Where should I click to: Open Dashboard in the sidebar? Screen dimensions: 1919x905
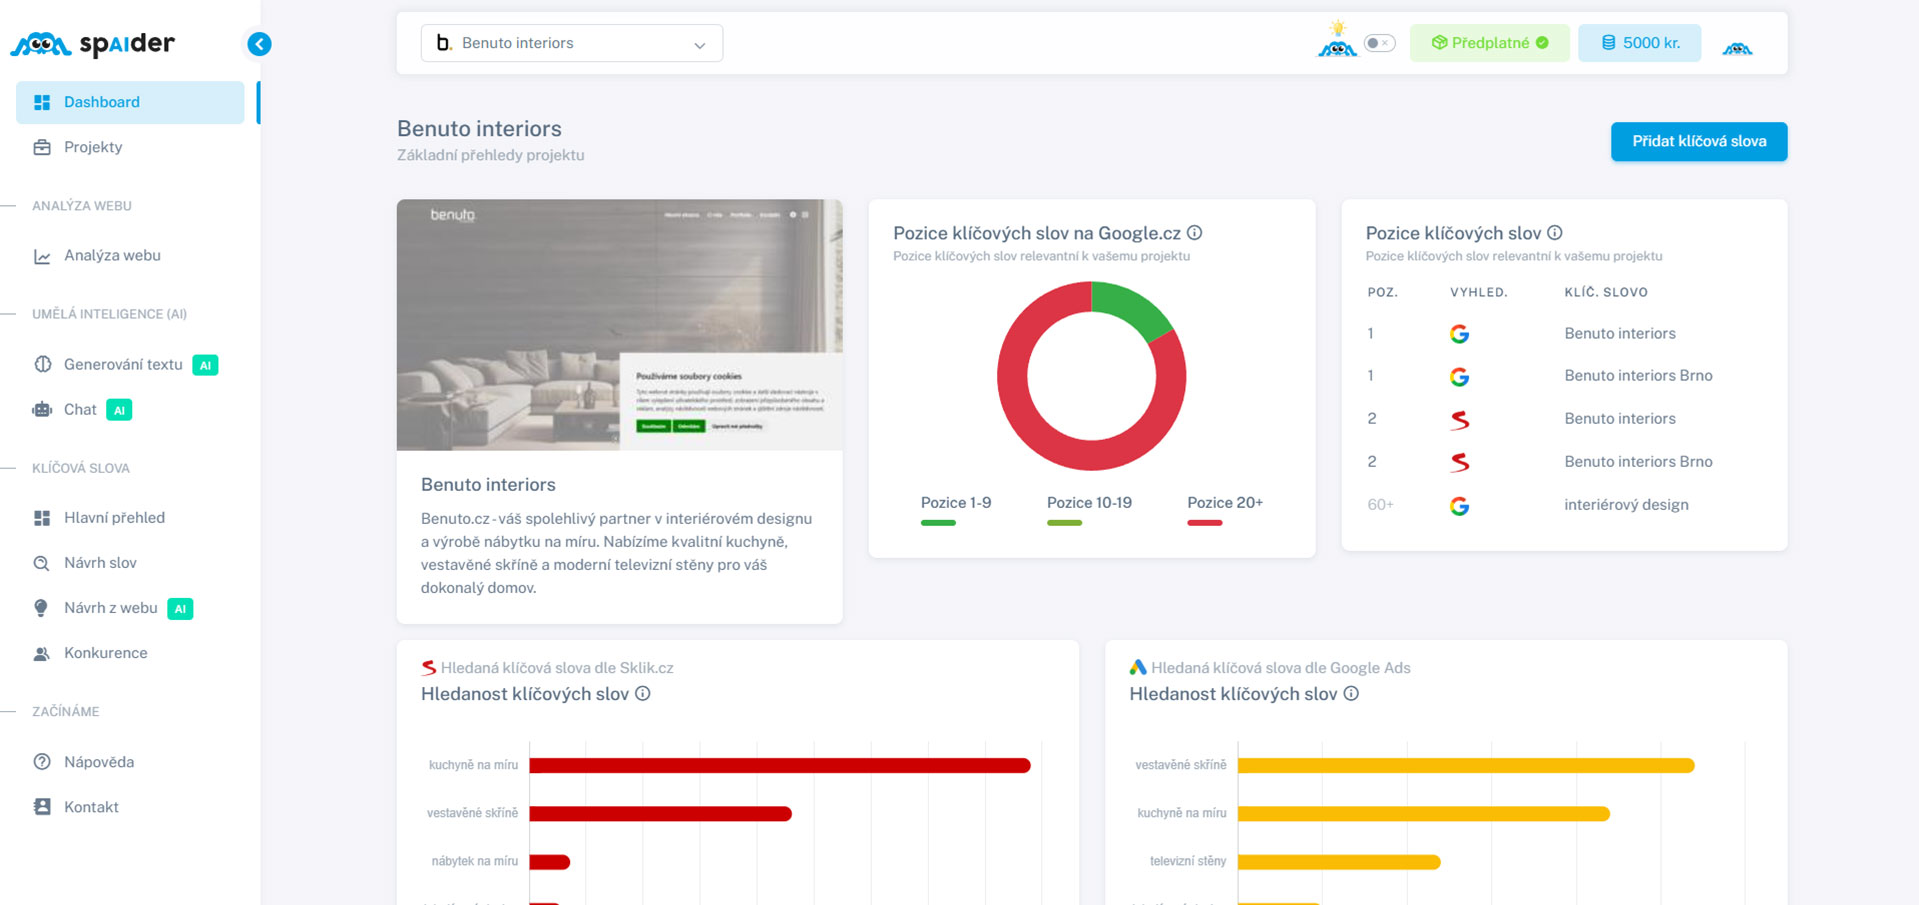[130, 102]
